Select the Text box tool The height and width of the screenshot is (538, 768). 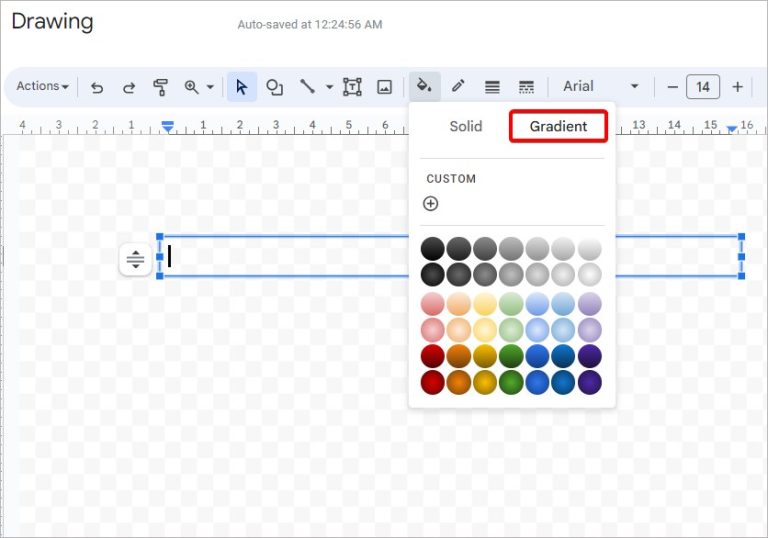[x=352, y=87]
